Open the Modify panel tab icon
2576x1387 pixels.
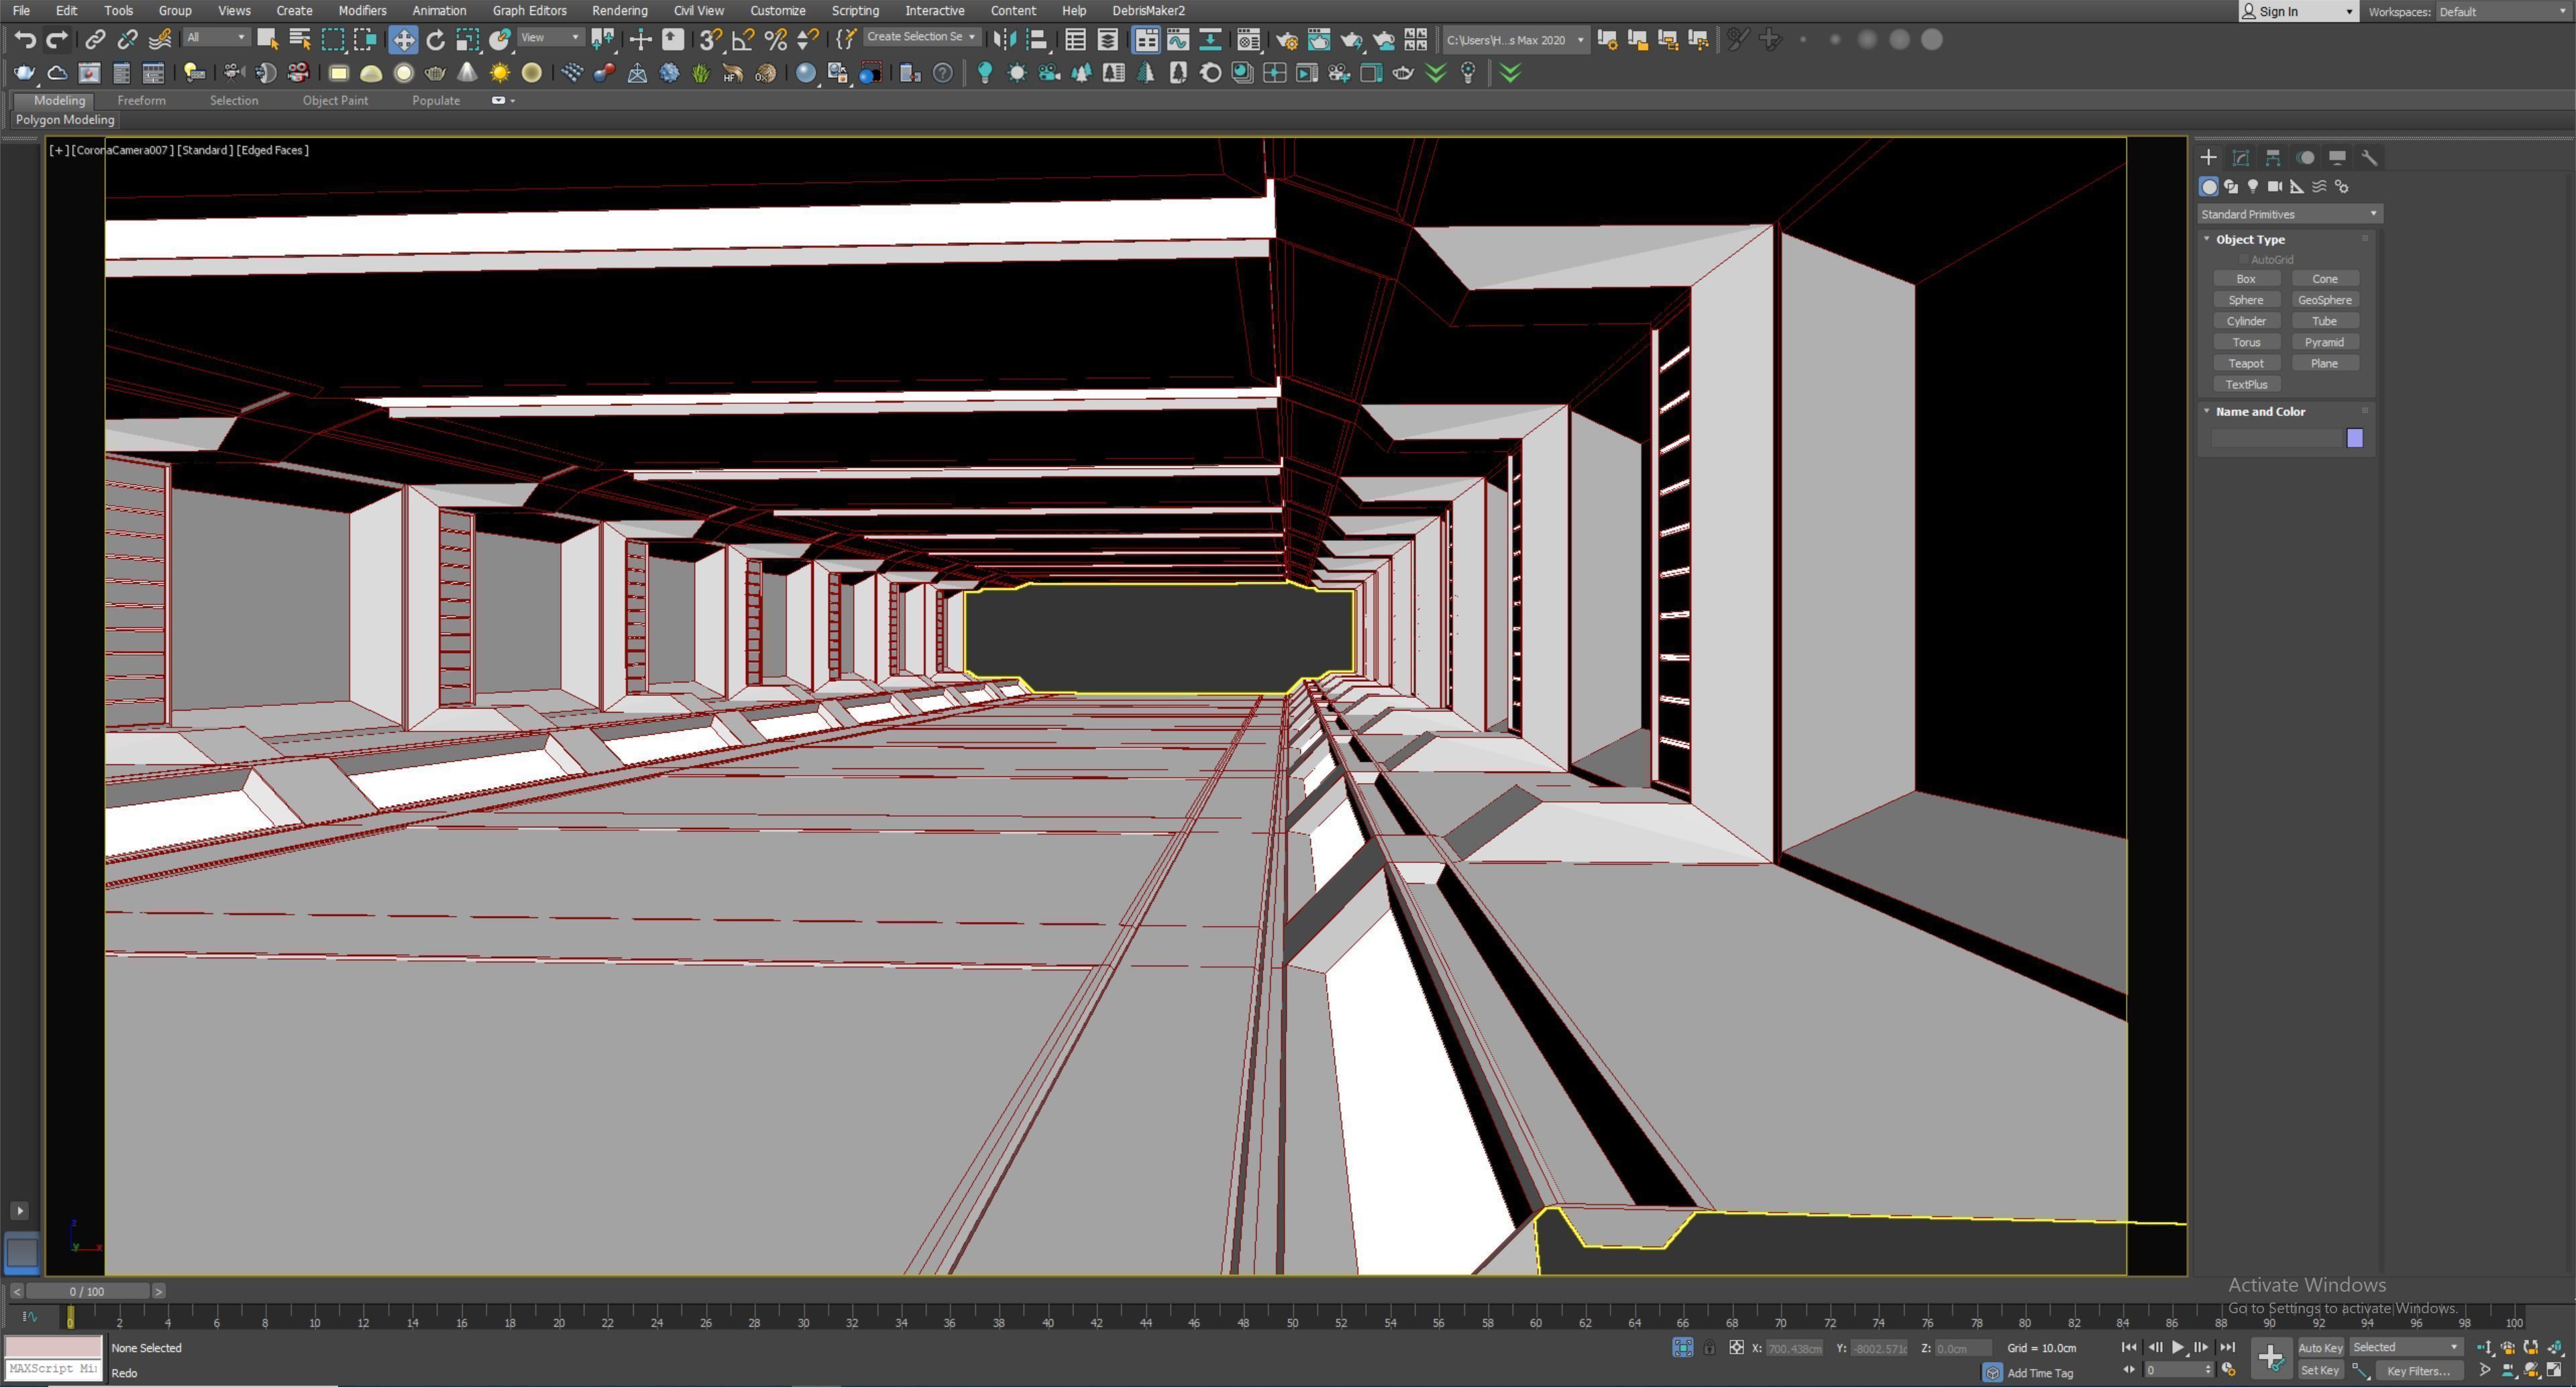[x=2241, y=158]
